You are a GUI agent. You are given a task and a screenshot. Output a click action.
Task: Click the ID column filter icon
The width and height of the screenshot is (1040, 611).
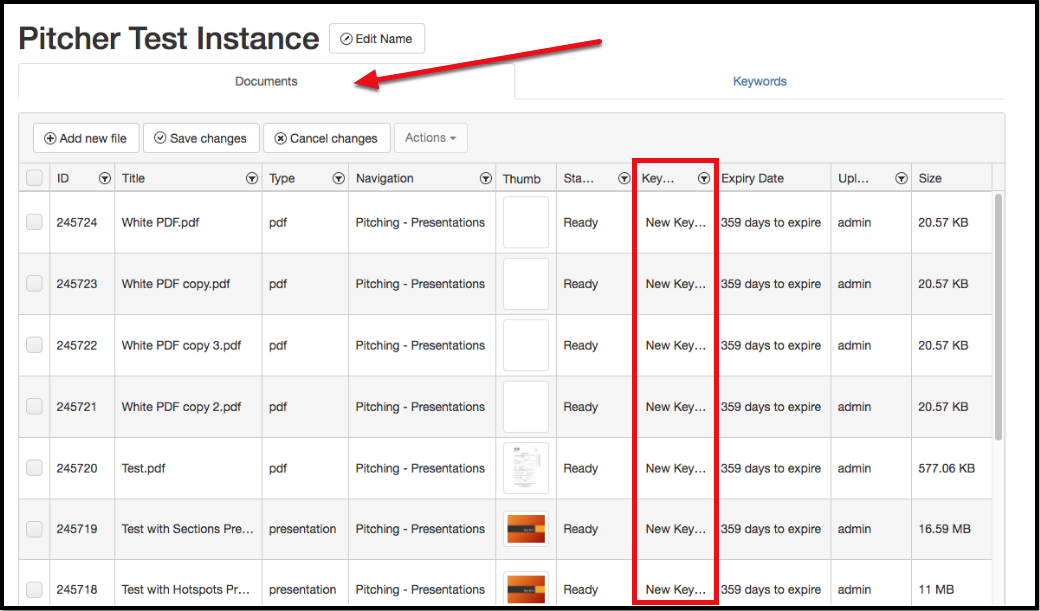pos(105,179)
